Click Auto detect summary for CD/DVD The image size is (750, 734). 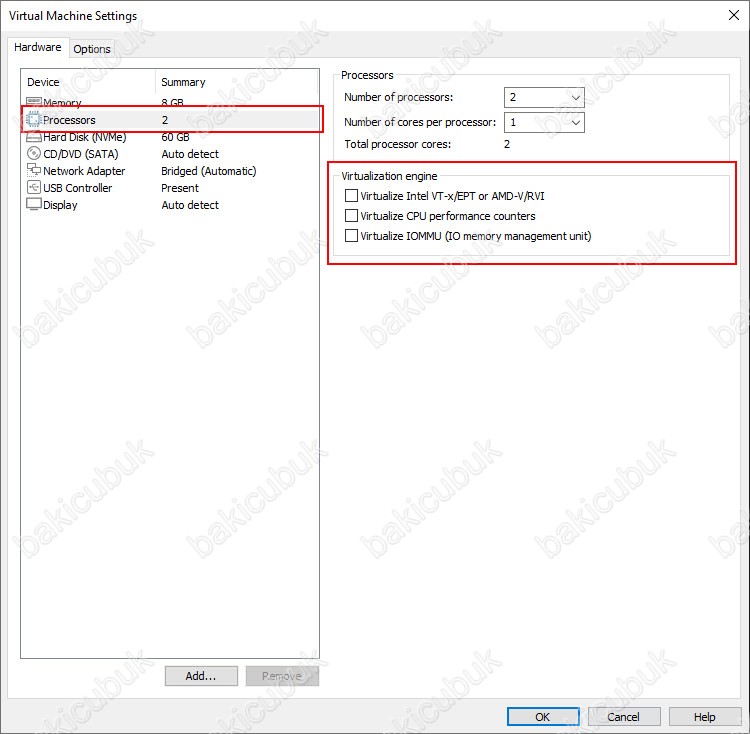tap(190, 154)
